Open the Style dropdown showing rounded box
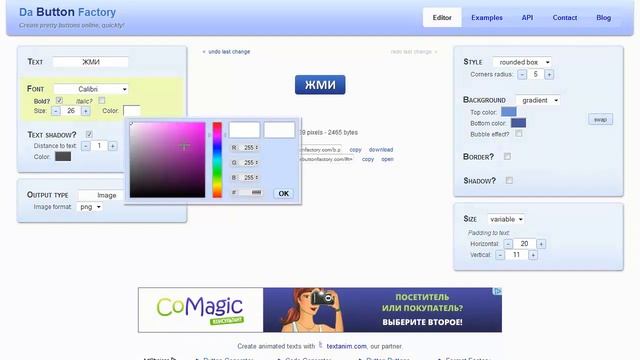The width and height of the screenshot is (640, 360). pos(522,62)
